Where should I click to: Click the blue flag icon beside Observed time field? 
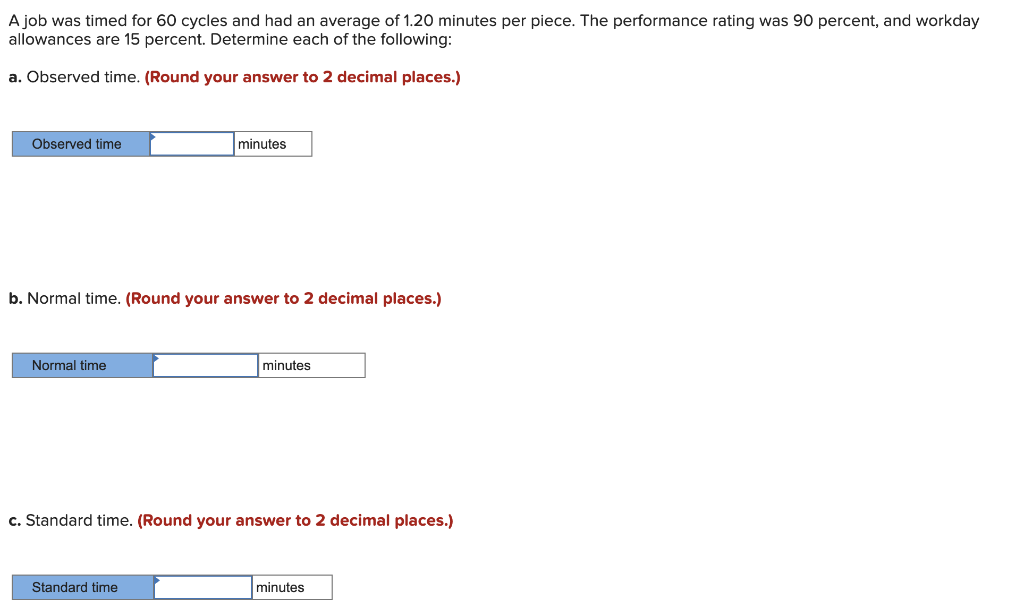tap(150, 138)
